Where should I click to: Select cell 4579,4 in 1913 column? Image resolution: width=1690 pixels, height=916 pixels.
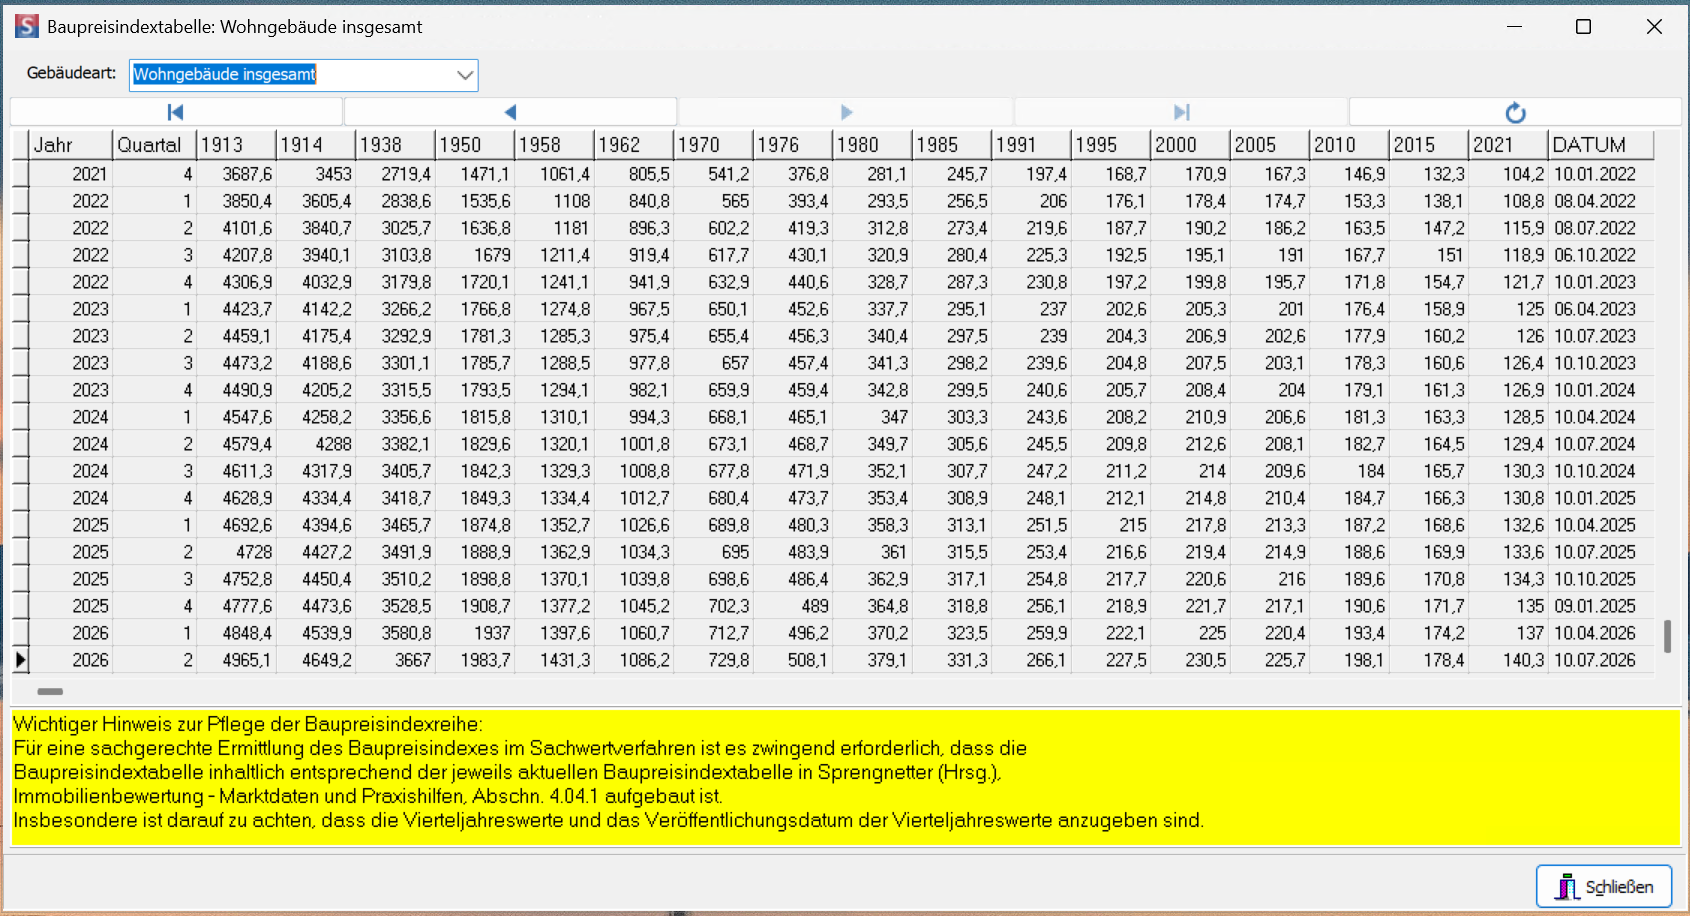(x=236, y=444)
